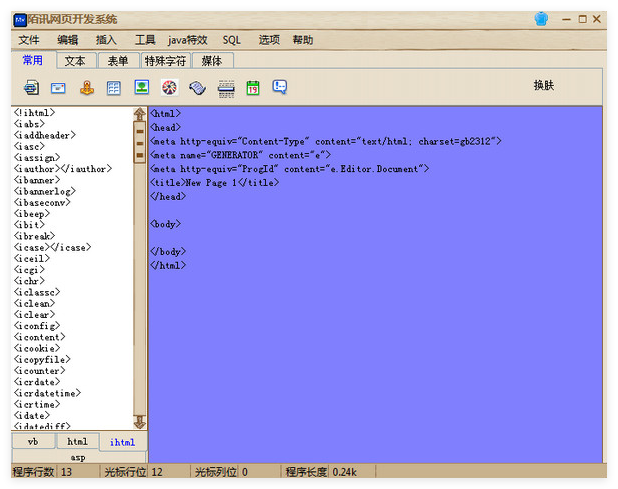
Task: Insert a table using the grid icon
Action: click(114, 87)
